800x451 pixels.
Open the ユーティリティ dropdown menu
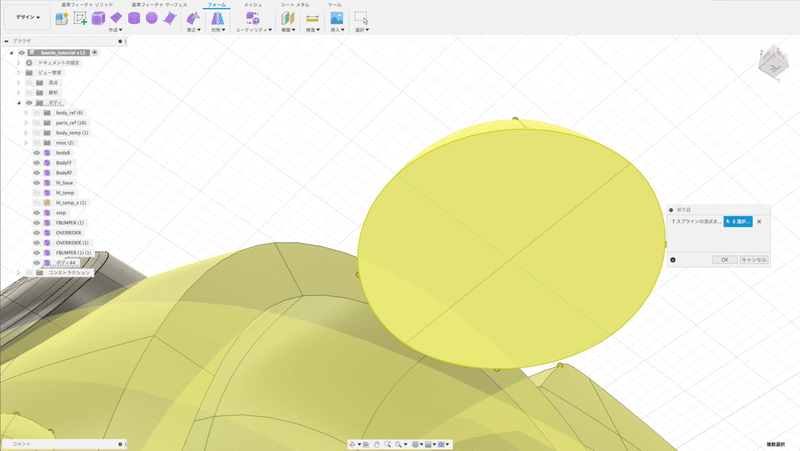[x=254, y=30]
